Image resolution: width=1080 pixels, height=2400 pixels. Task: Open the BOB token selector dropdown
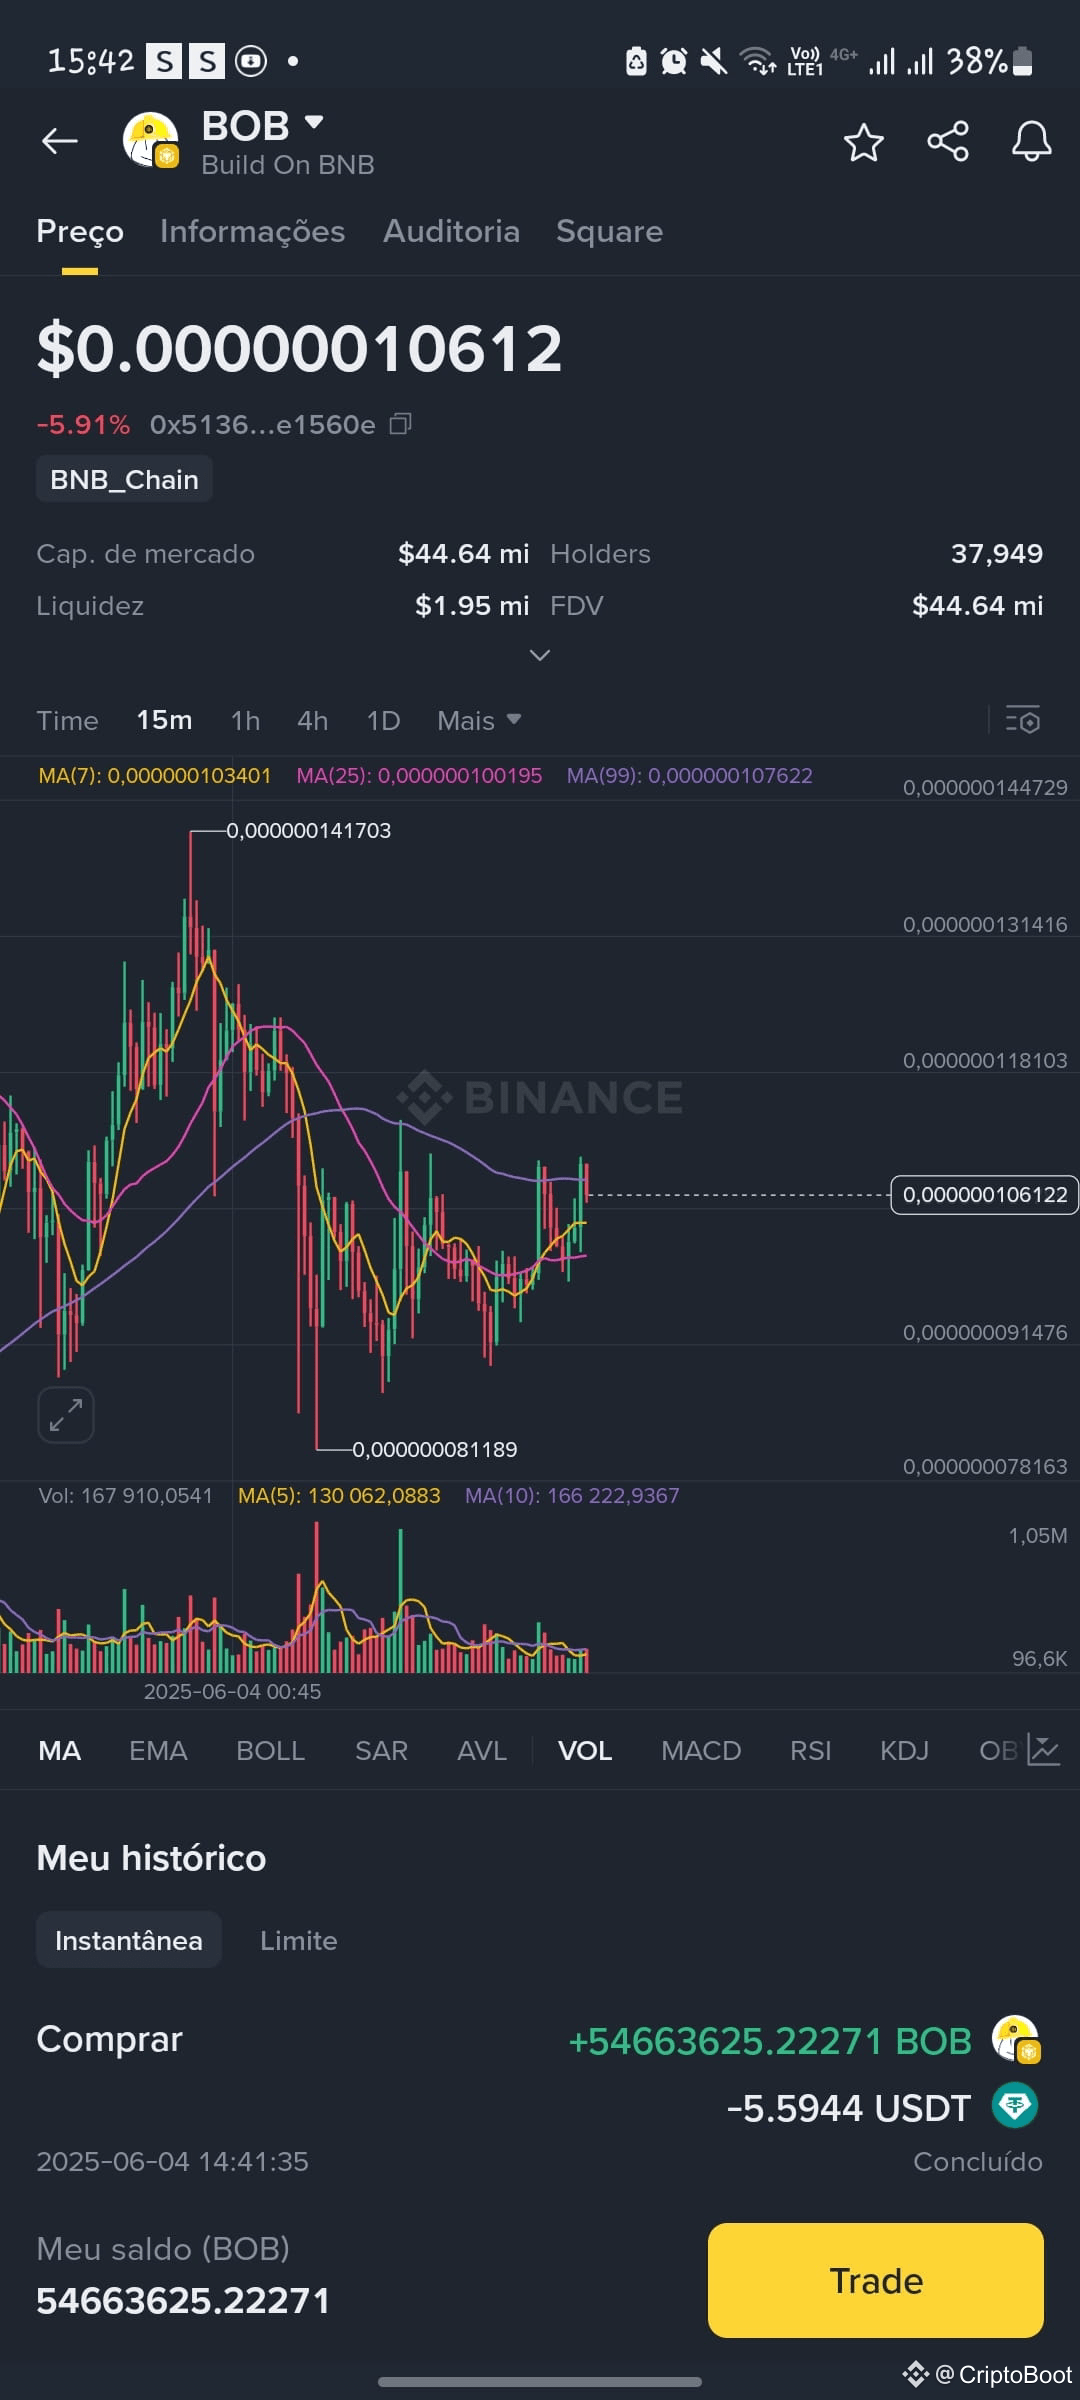point(314,122)
